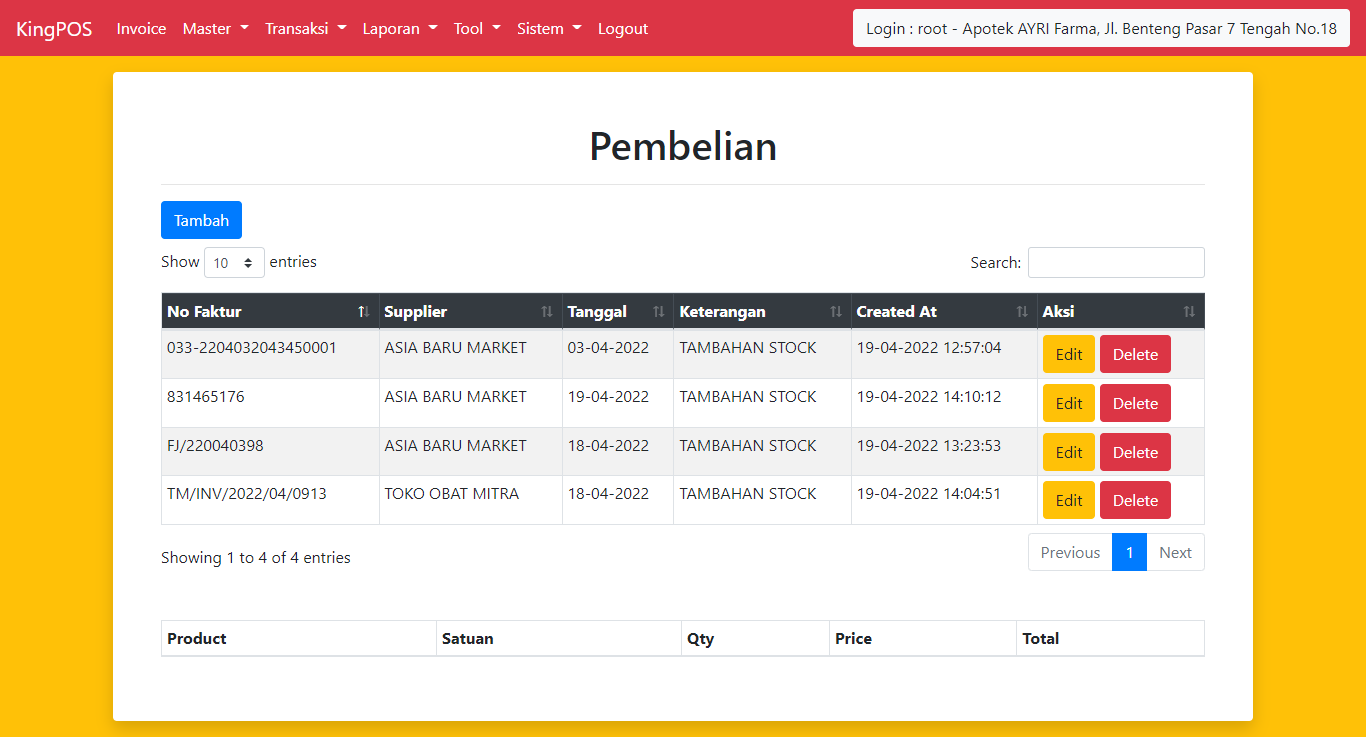Sort the Created At column
The width and height of the screenshot is (1366, 738).
1021,310
